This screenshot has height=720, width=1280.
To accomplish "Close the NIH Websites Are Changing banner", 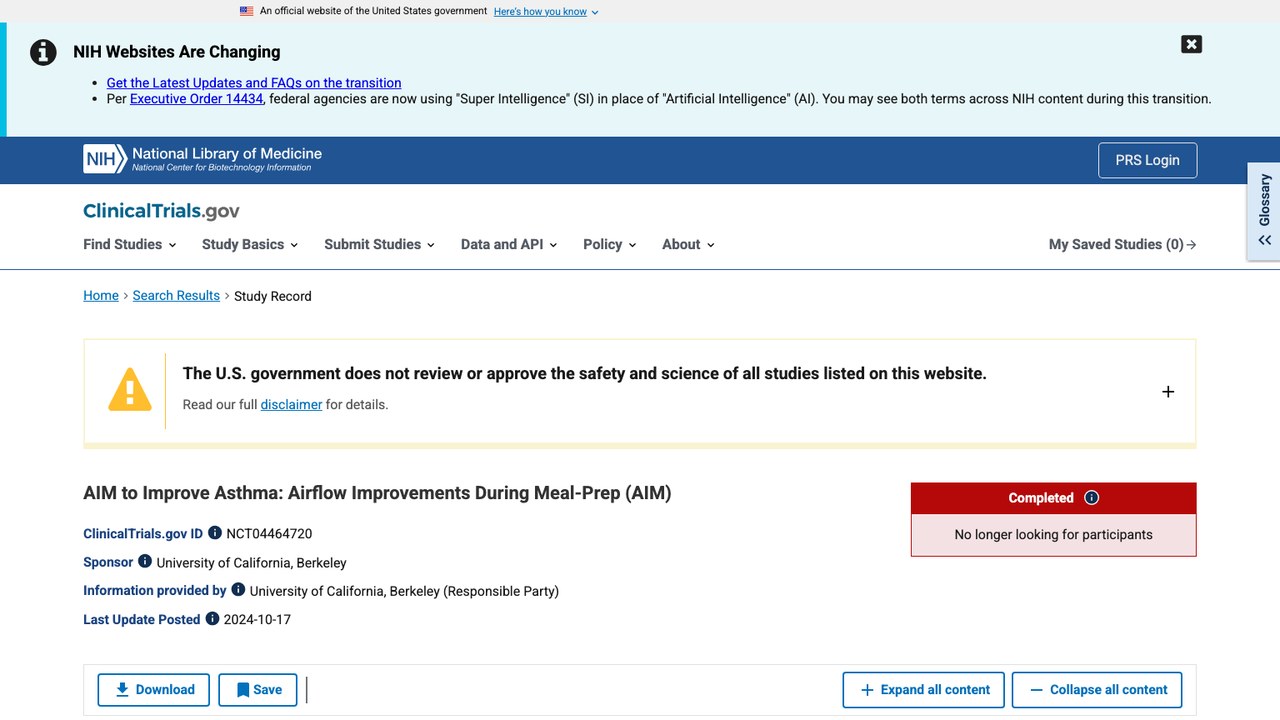I will [x=1191, y=44].
